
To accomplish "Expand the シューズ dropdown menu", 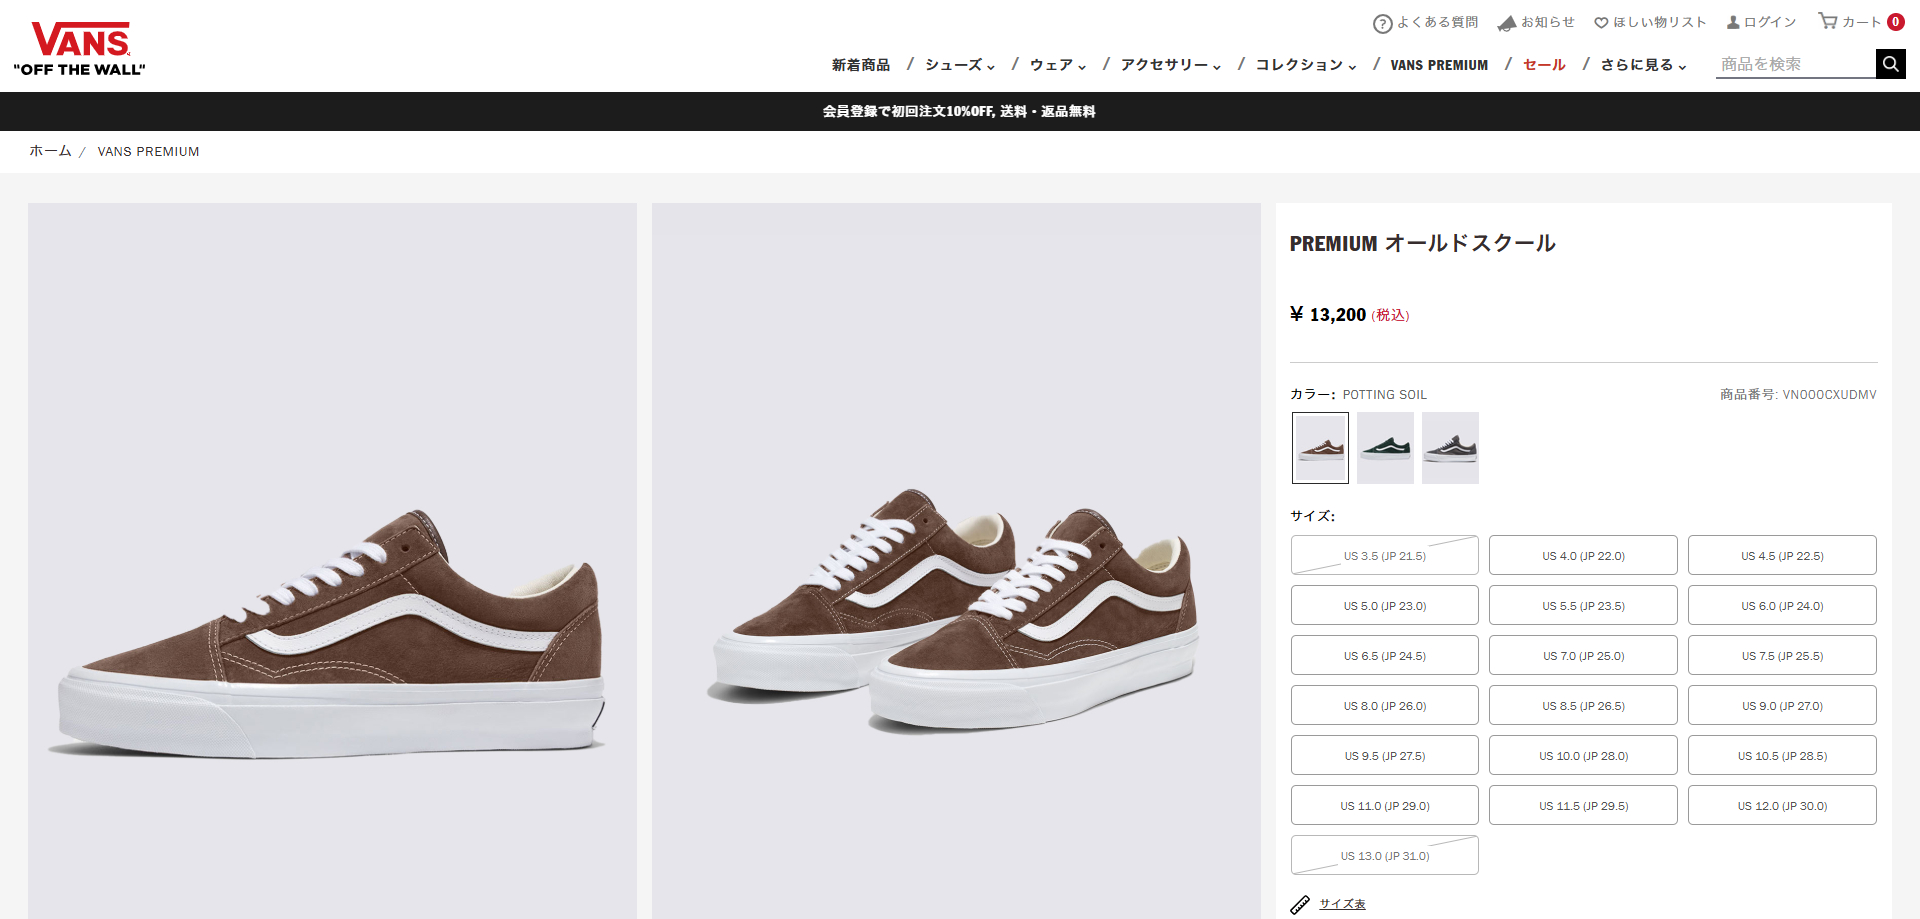I will tap(960, 65).
